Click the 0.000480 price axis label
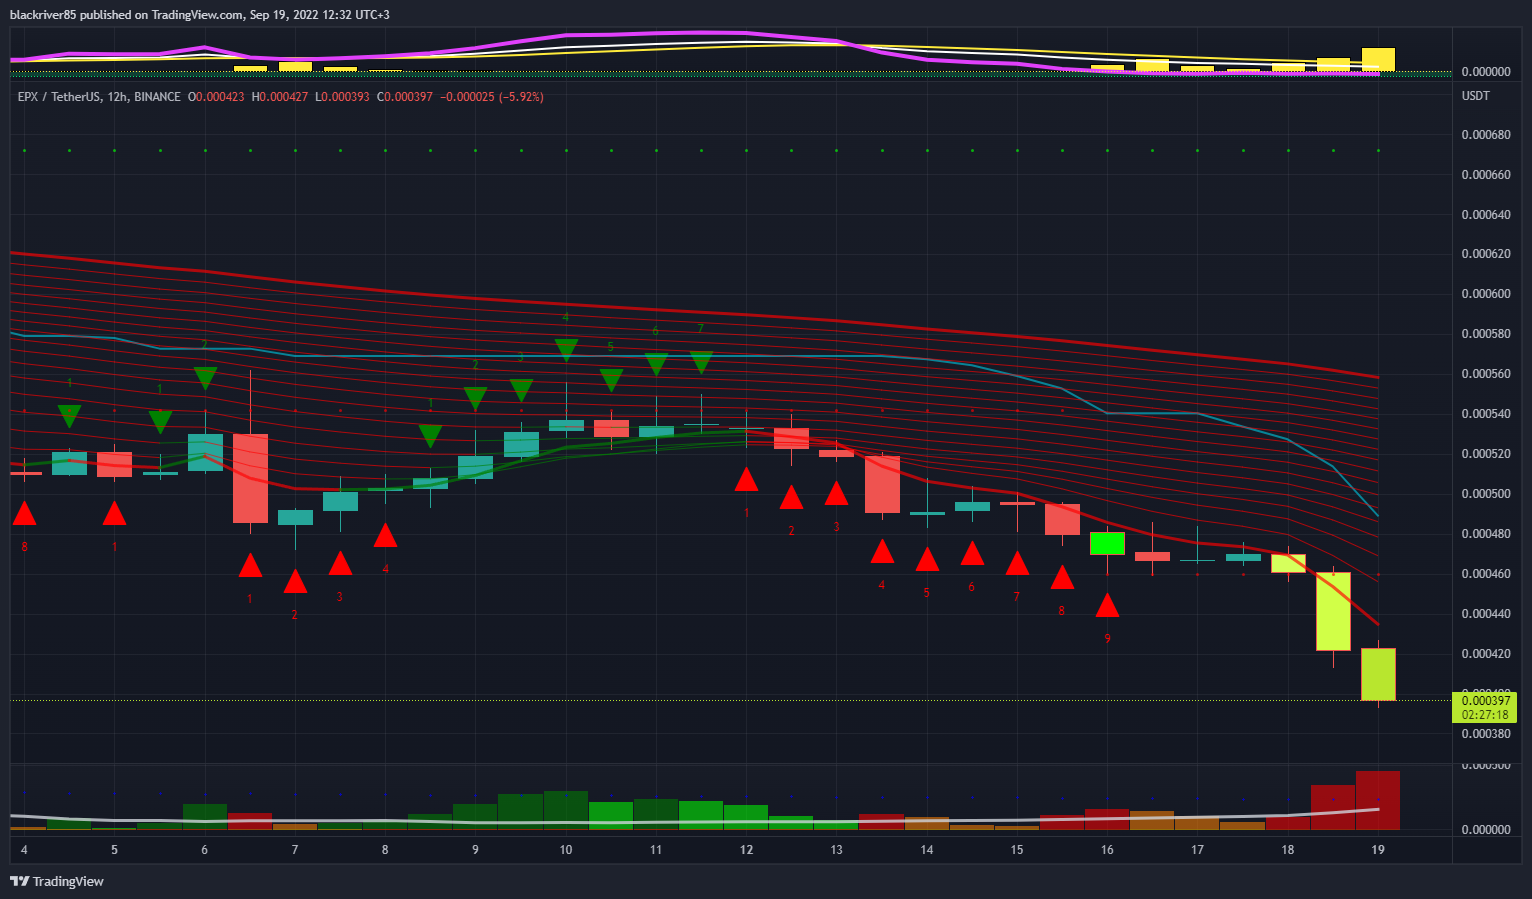 [x=1486, y=534]
